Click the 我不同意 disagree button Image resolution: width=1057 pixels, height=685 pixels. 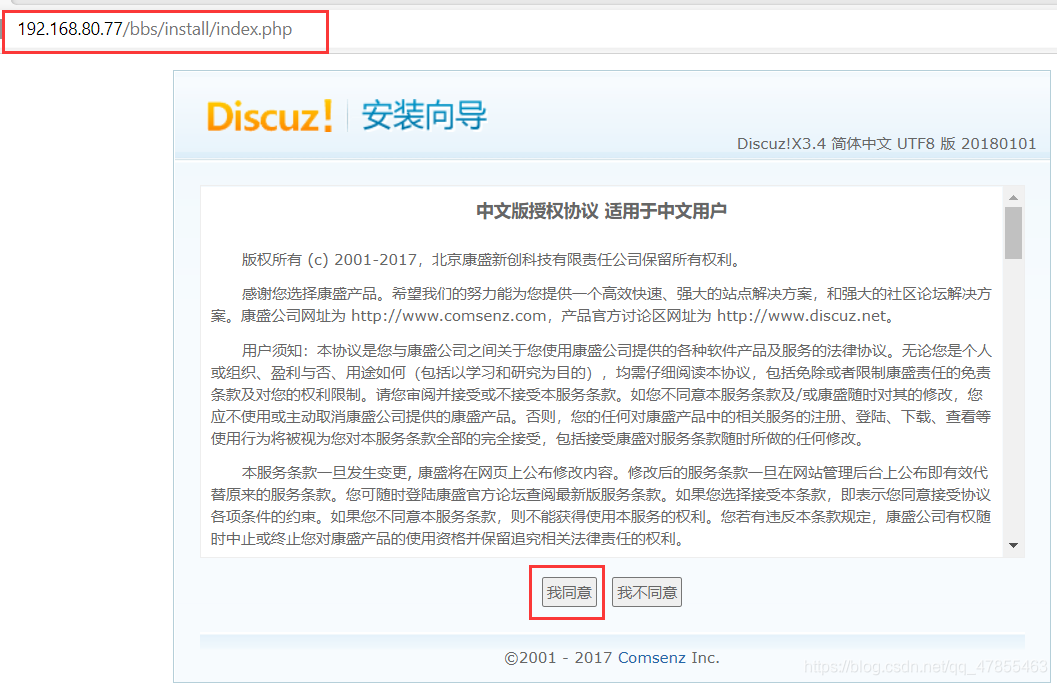[x=646, y=593]
